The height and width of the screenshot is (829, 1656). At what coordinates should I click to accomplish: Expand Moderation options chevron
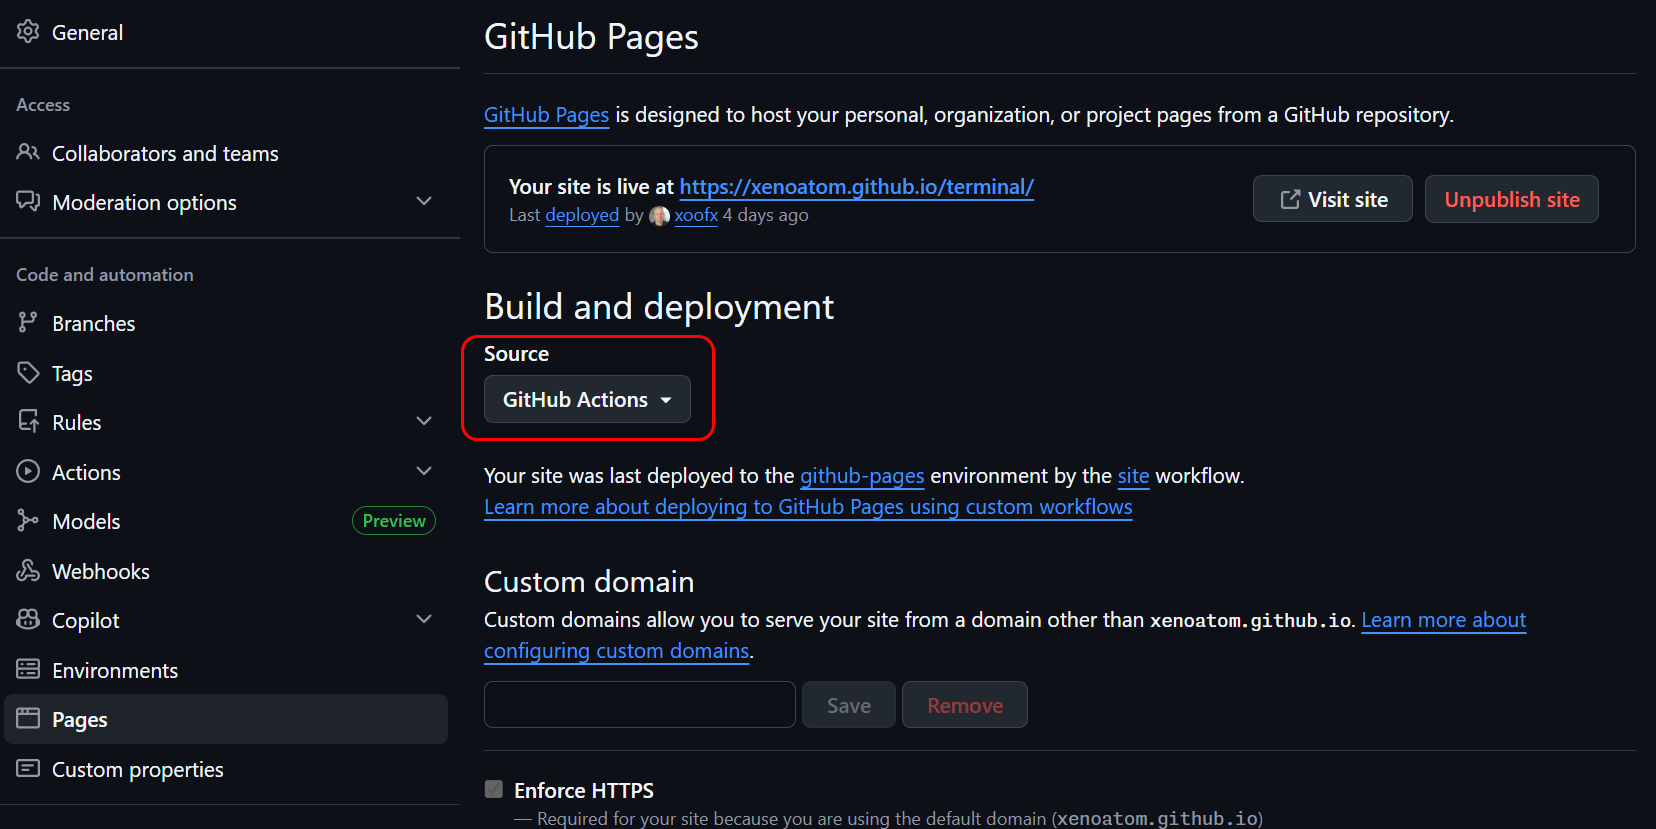pyautogui.click(x=424, y=201)
